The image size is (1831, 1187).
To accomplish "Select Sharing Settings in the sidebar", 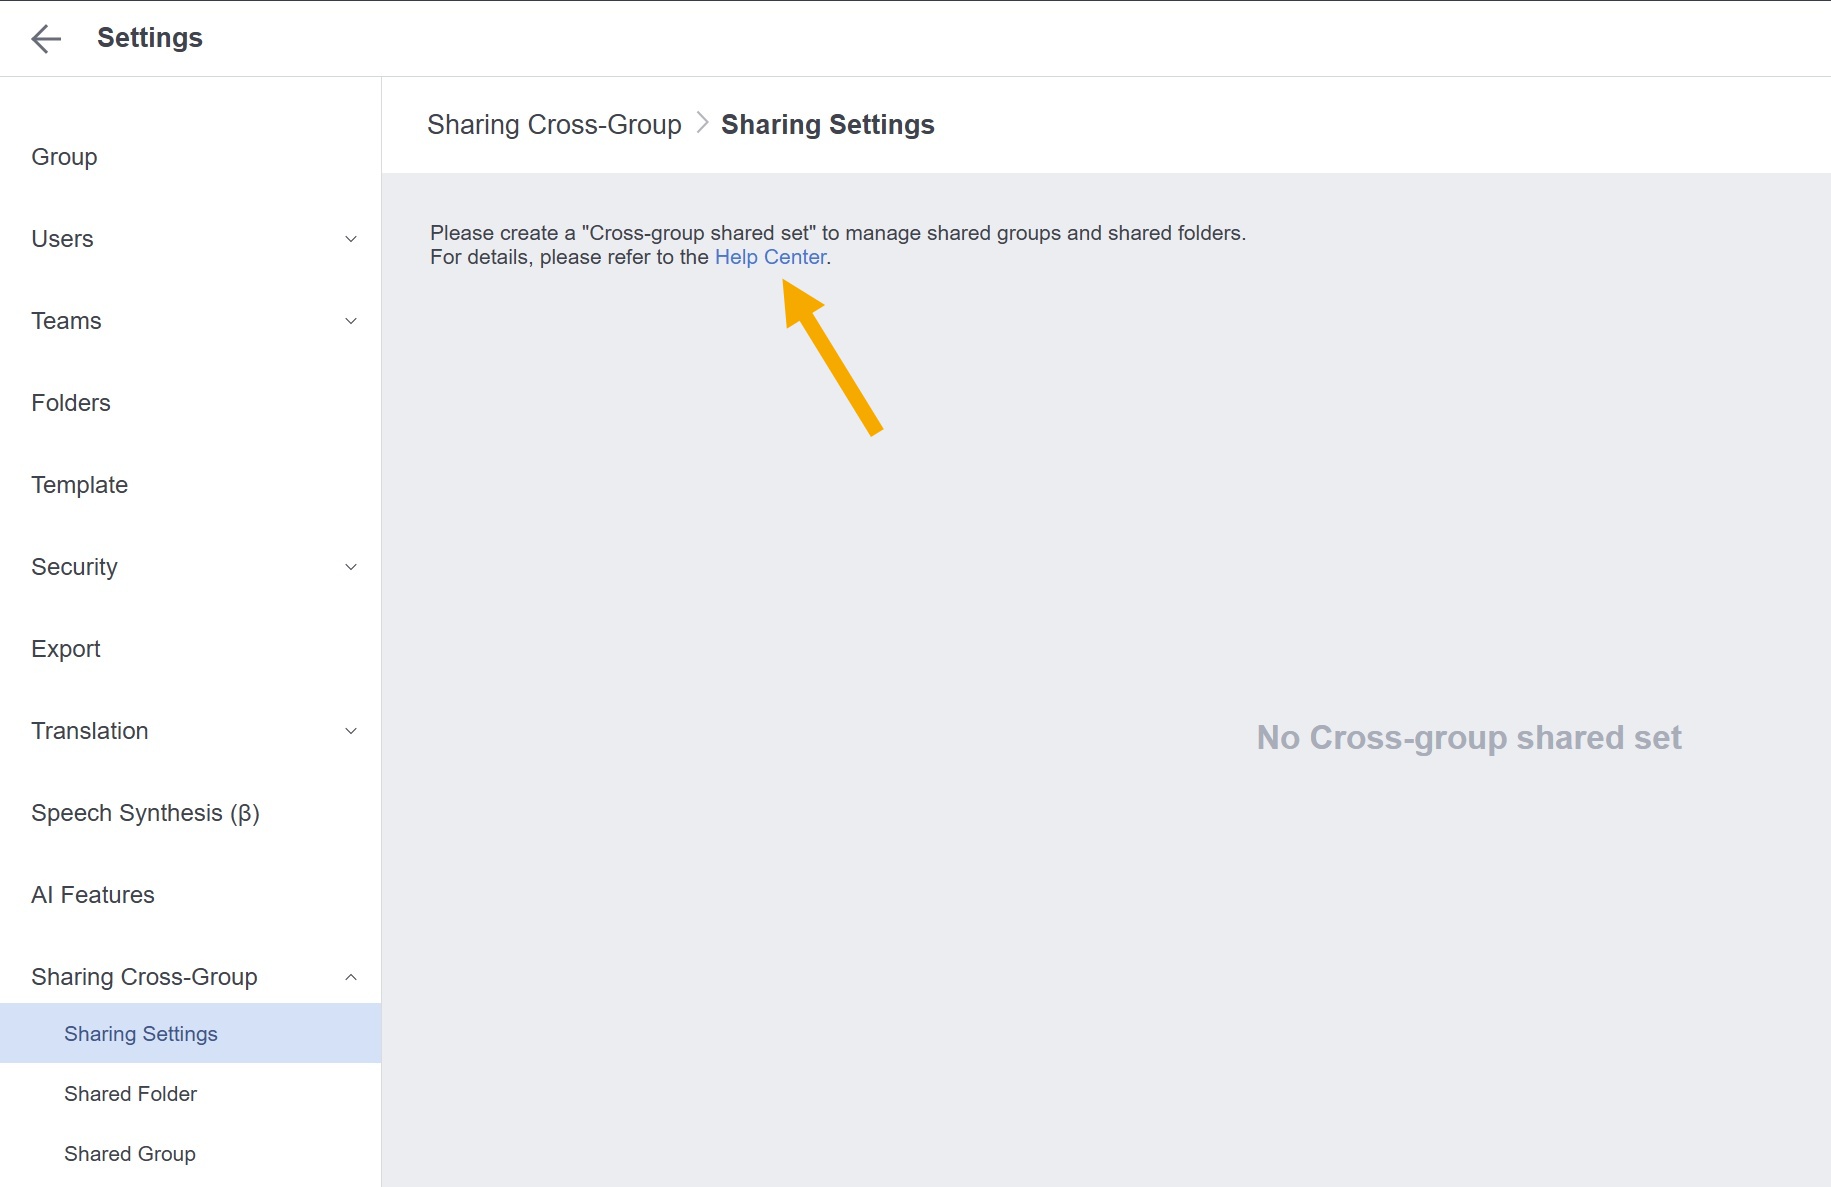I will click(141, 1033).
